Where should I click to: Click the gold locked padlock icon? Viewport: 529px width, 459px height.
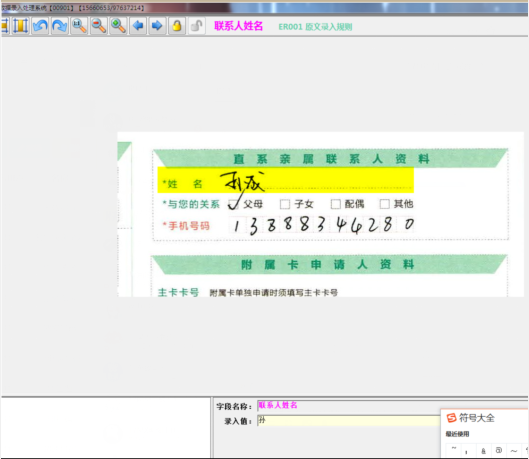(x=177, y=26)
